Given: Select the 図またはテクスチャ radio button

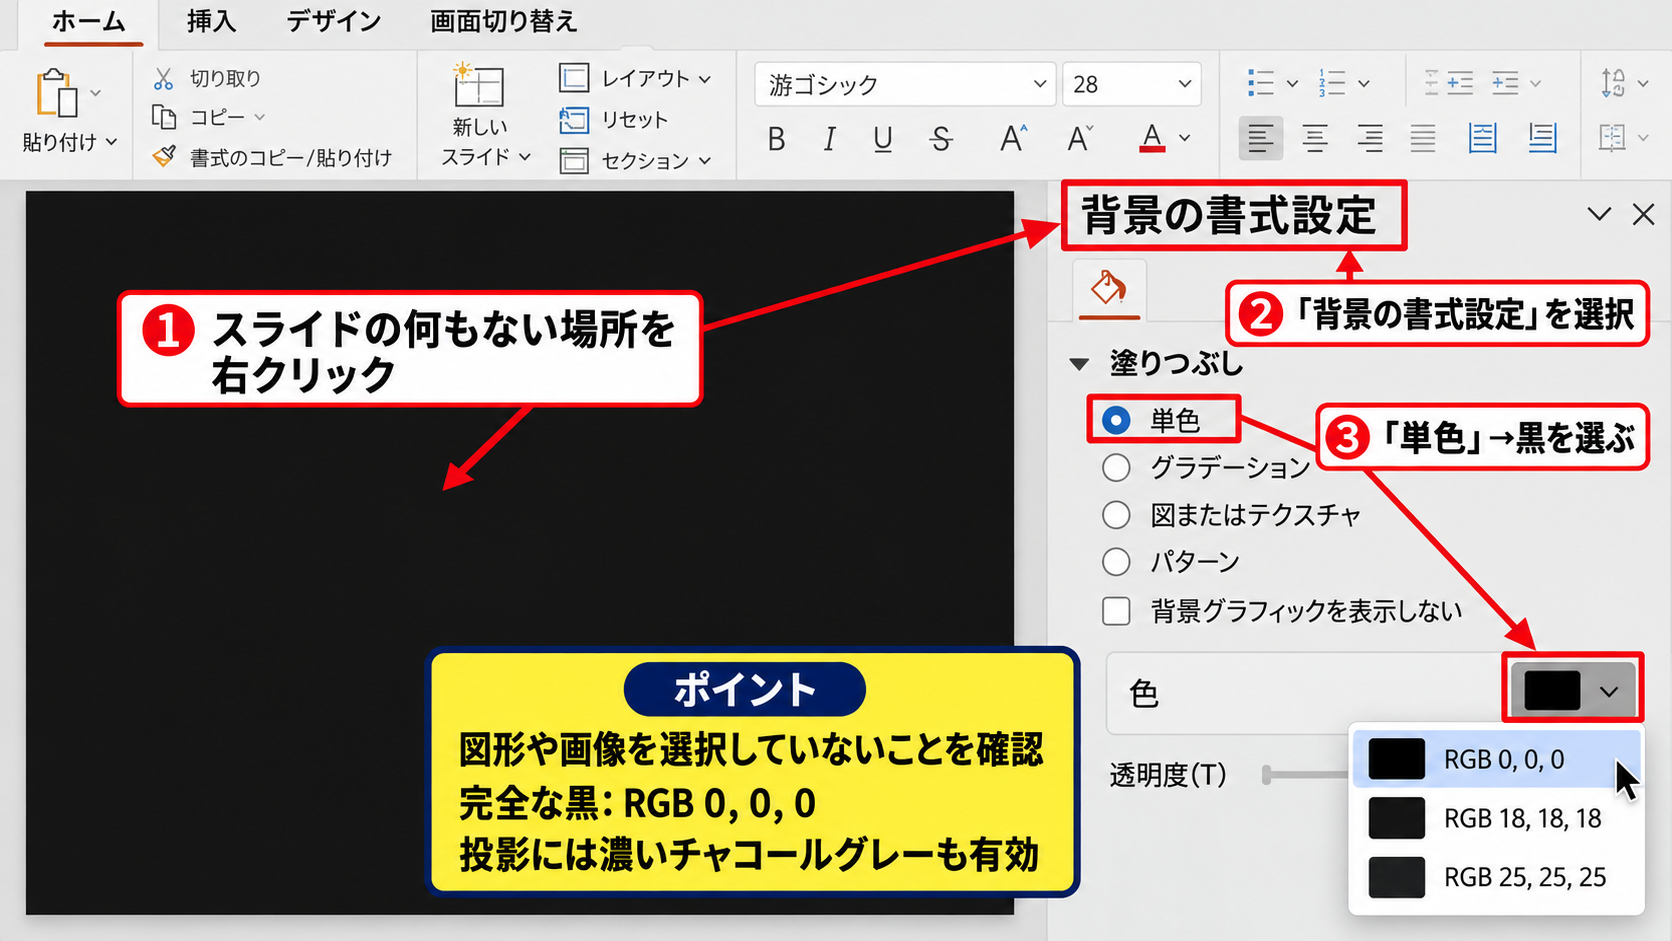Looking at the screenshot, I should click(1116, 515).
